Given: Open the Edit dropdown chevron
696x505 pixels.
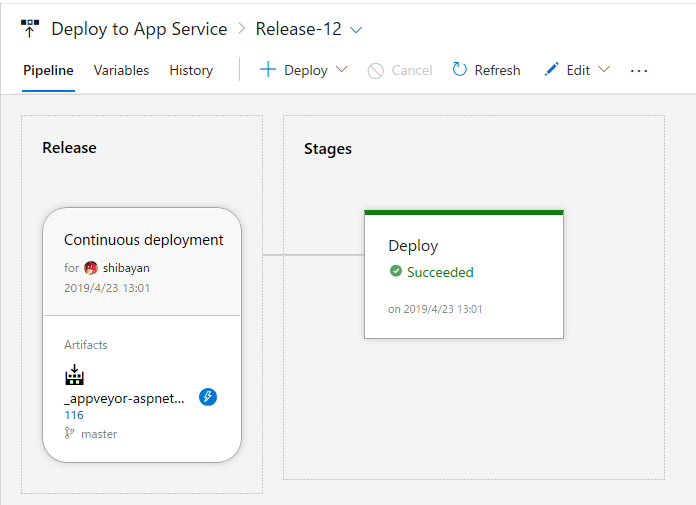Looking at the screenshot, I should point(604,70).
